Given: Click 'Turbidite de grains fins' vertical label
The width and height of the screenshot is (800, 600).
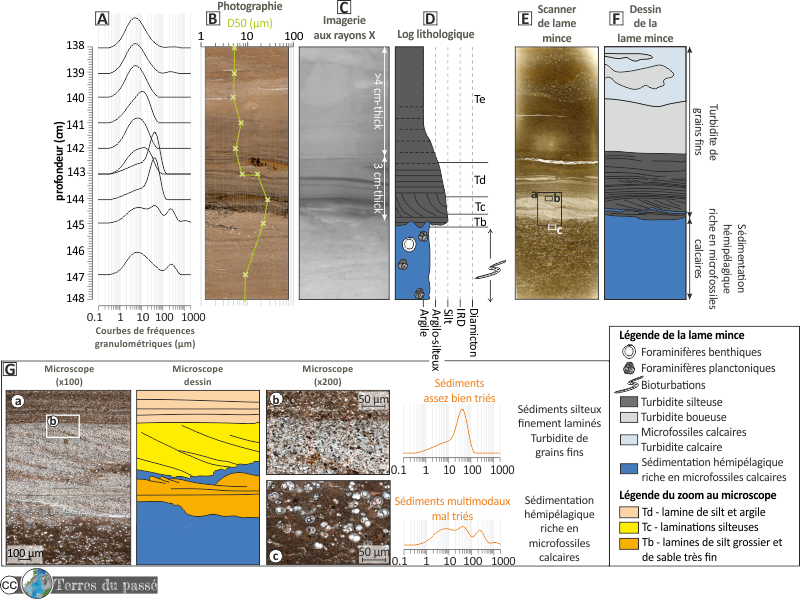Looking at the screenshot, I should pos(706,133).
